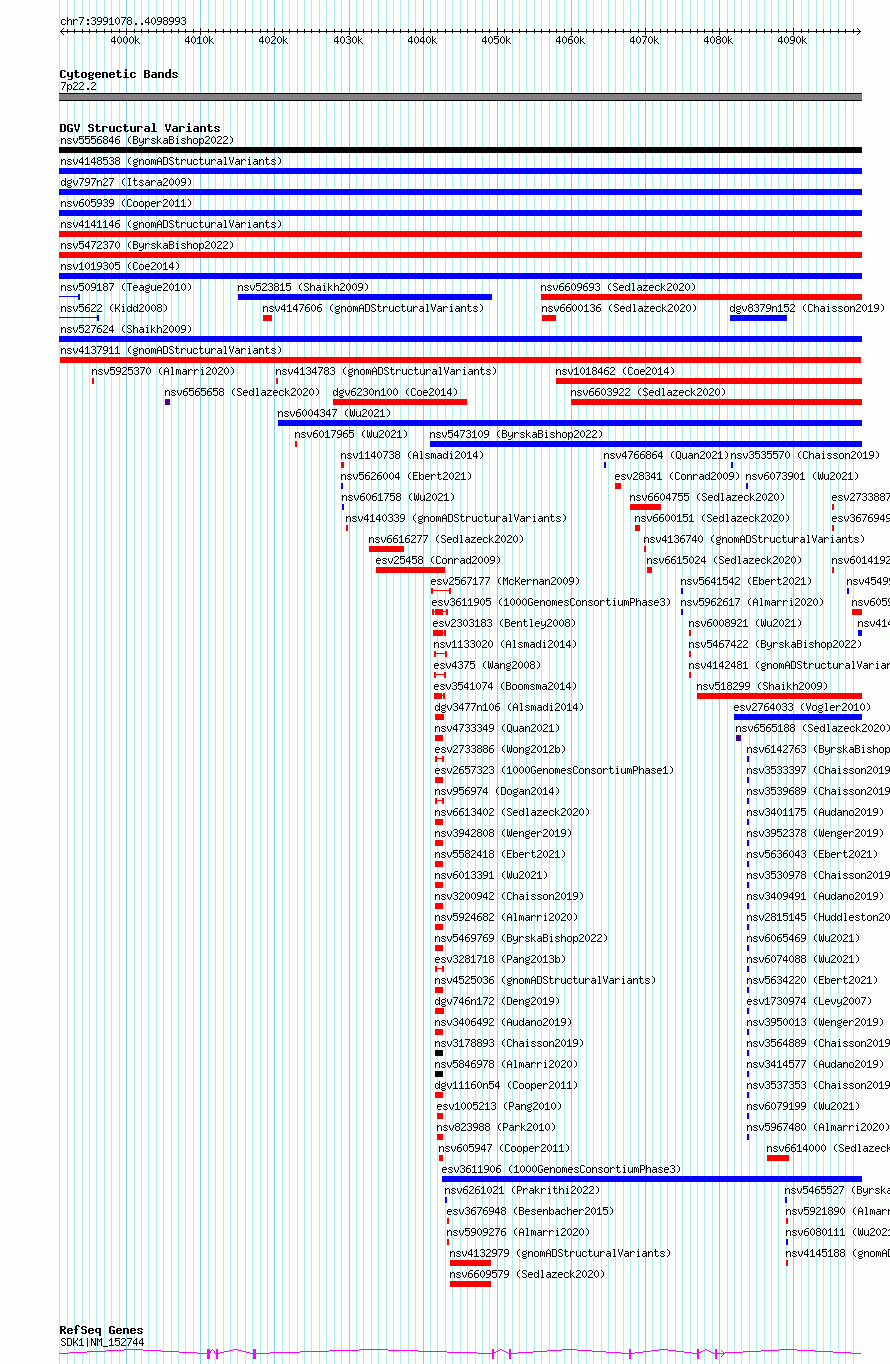Open nsv523815 (Shaikh2009) variant

pos(303,288)
